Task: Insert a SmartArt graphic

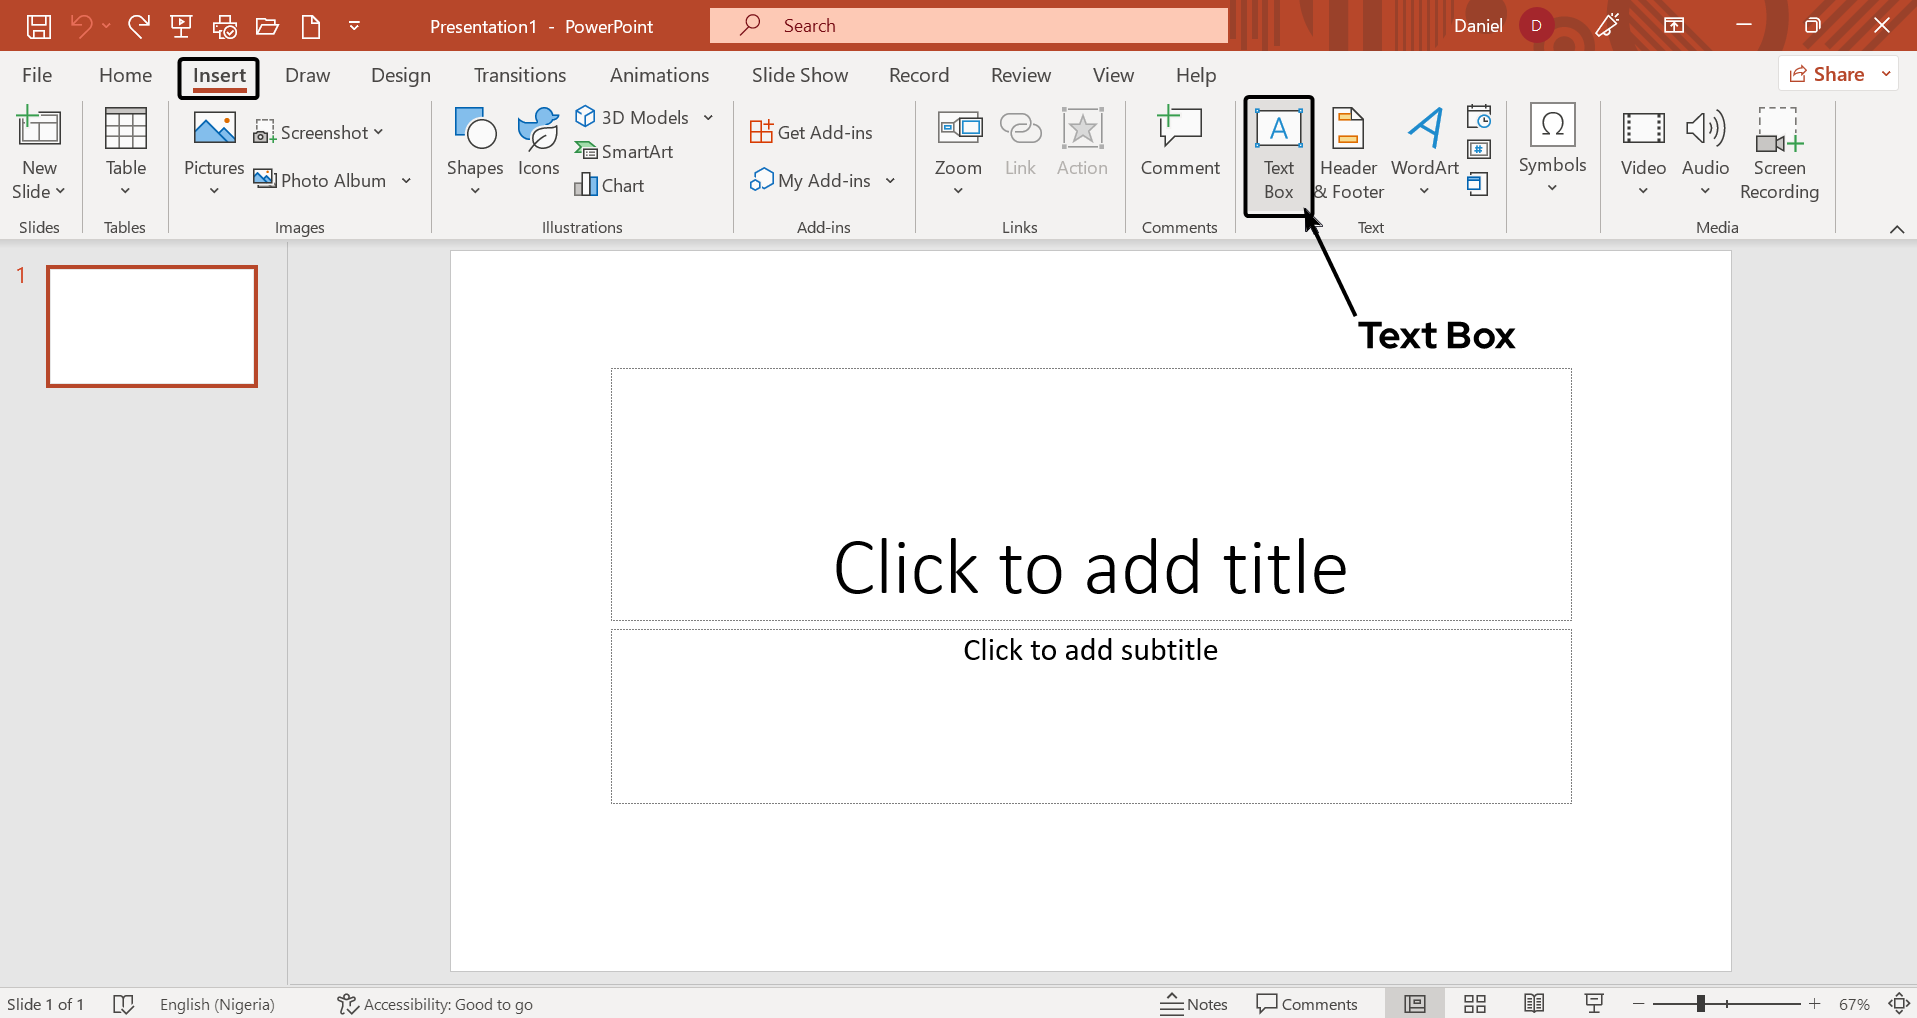Action: point(625,150)
